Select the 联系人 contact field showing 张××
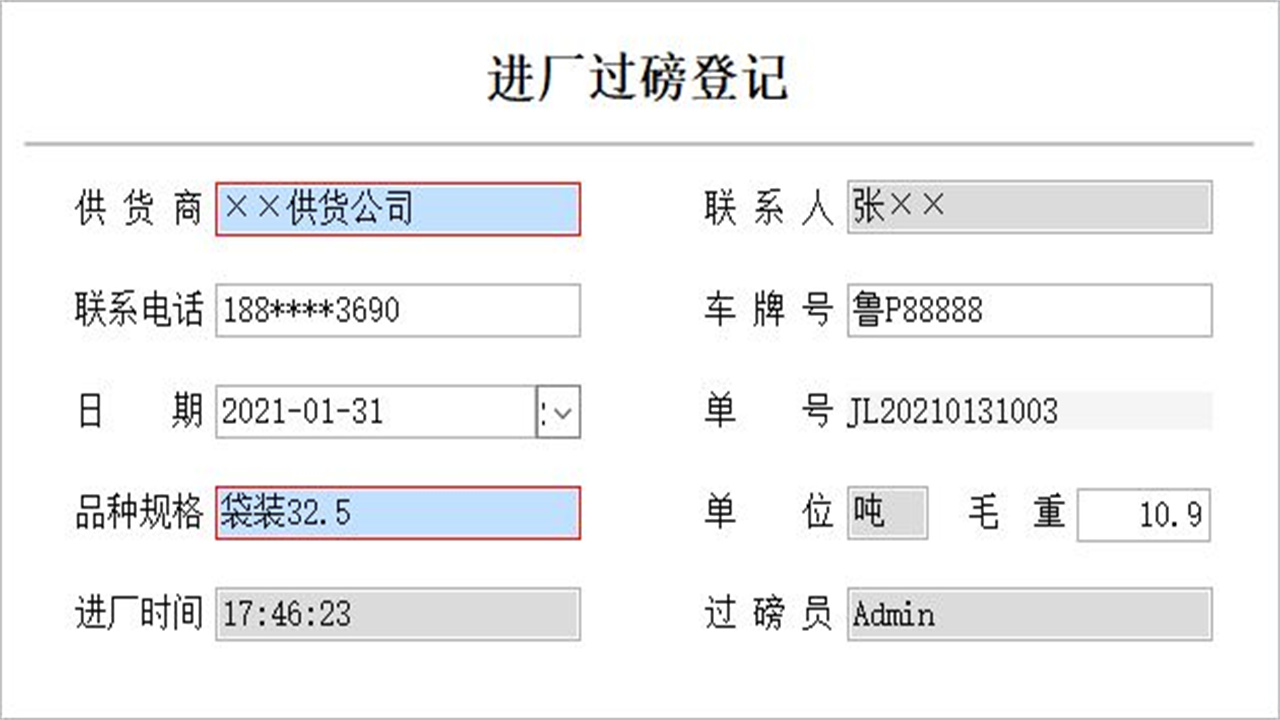This screenshot has height=720, width=1280. 1028,208
